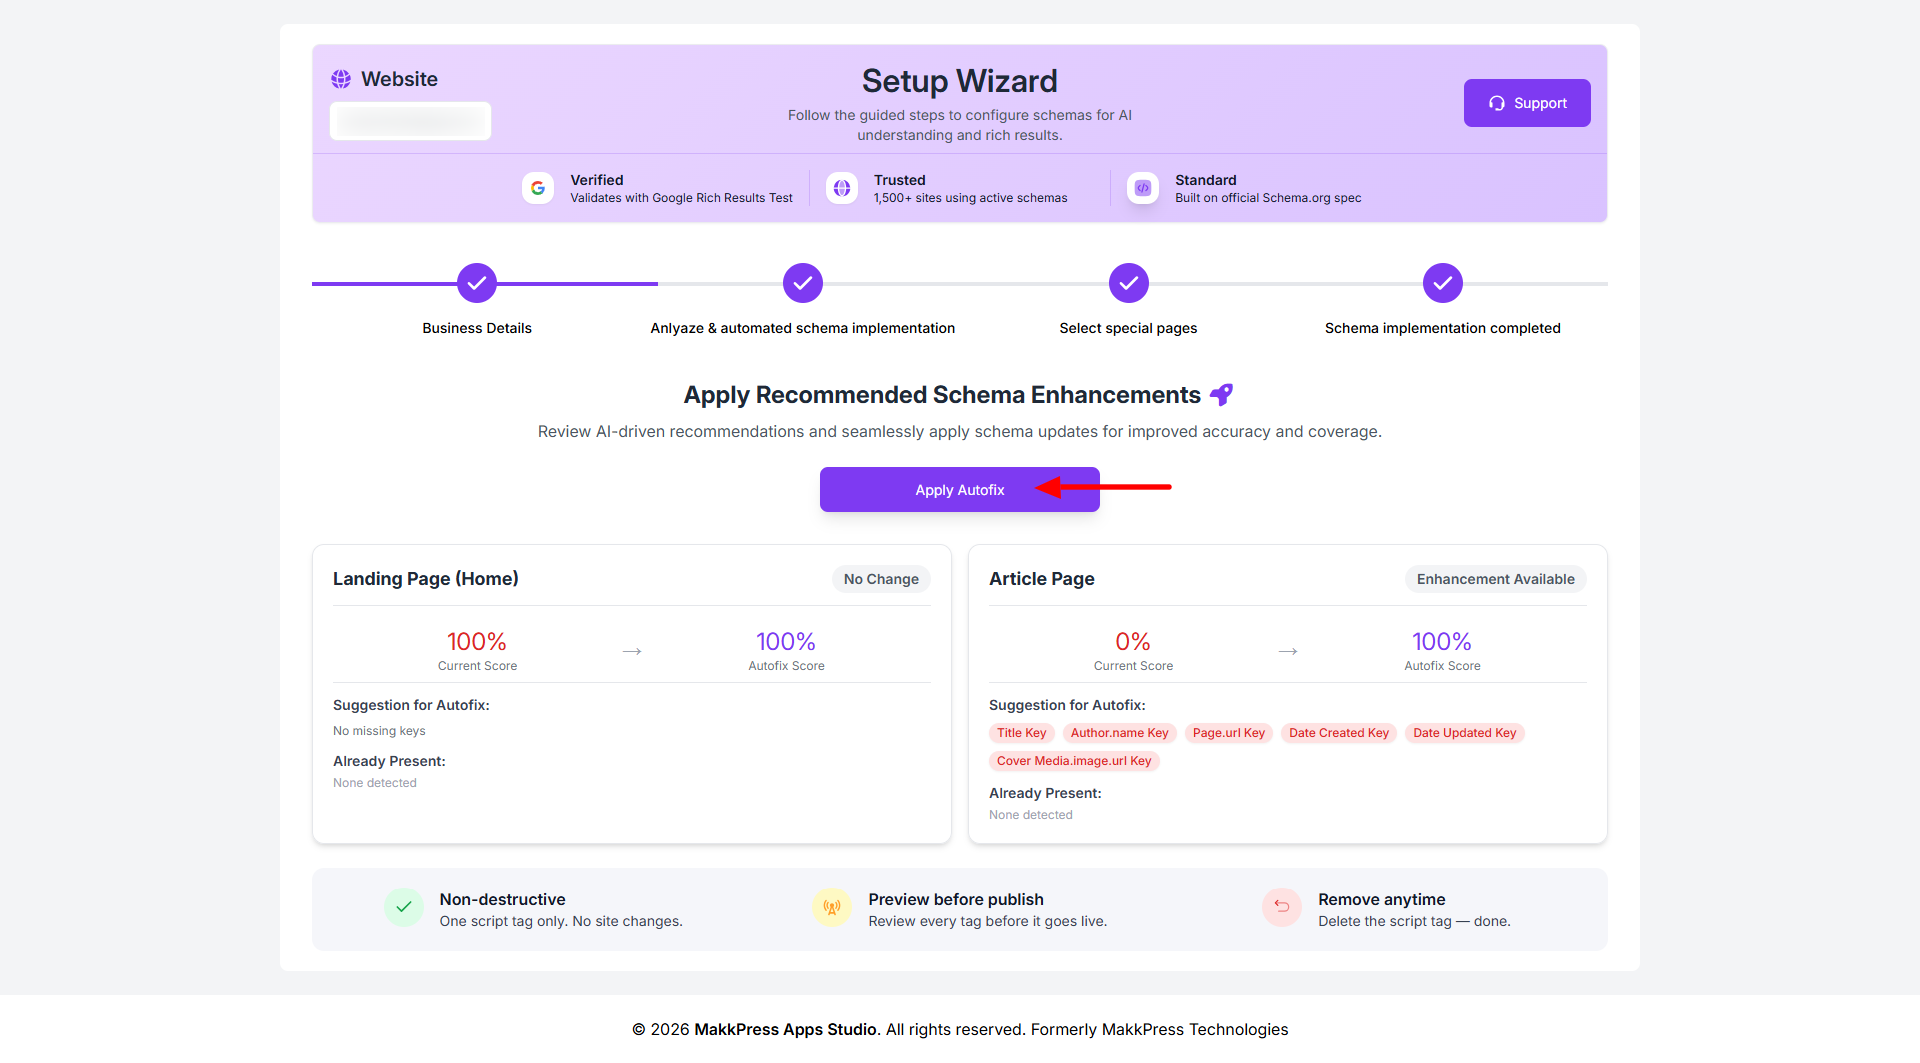Click the Enhancement Available badge

point(1495,579)
